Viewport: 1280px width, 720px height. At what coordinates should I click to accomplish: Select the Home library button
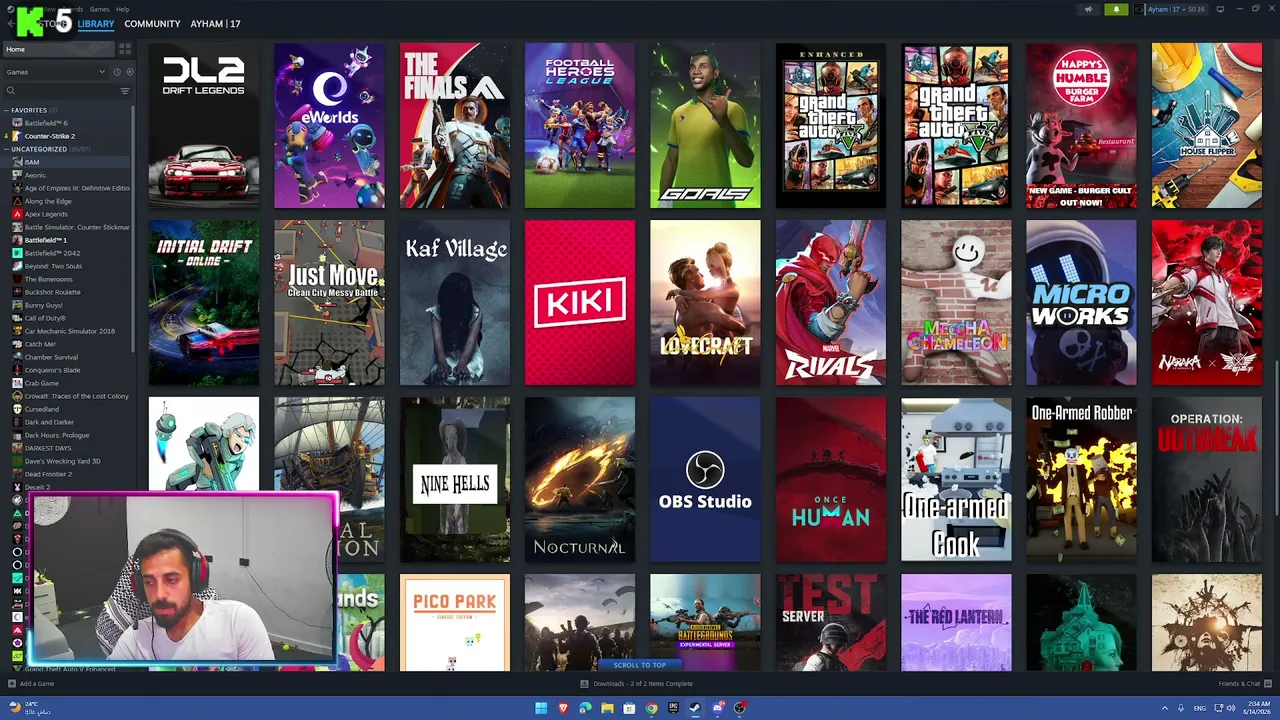pyautogui.click(x=58, y=49)
